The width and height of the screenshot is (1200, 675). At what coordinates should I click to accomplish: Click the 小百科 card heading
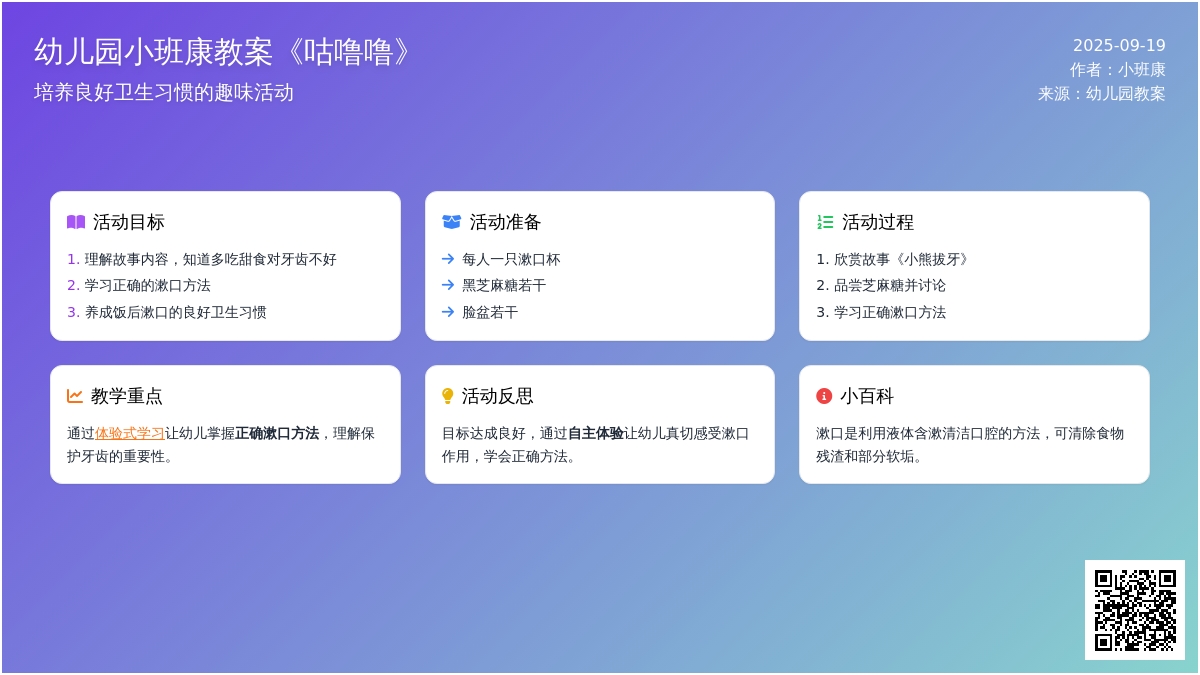[866, 396]
